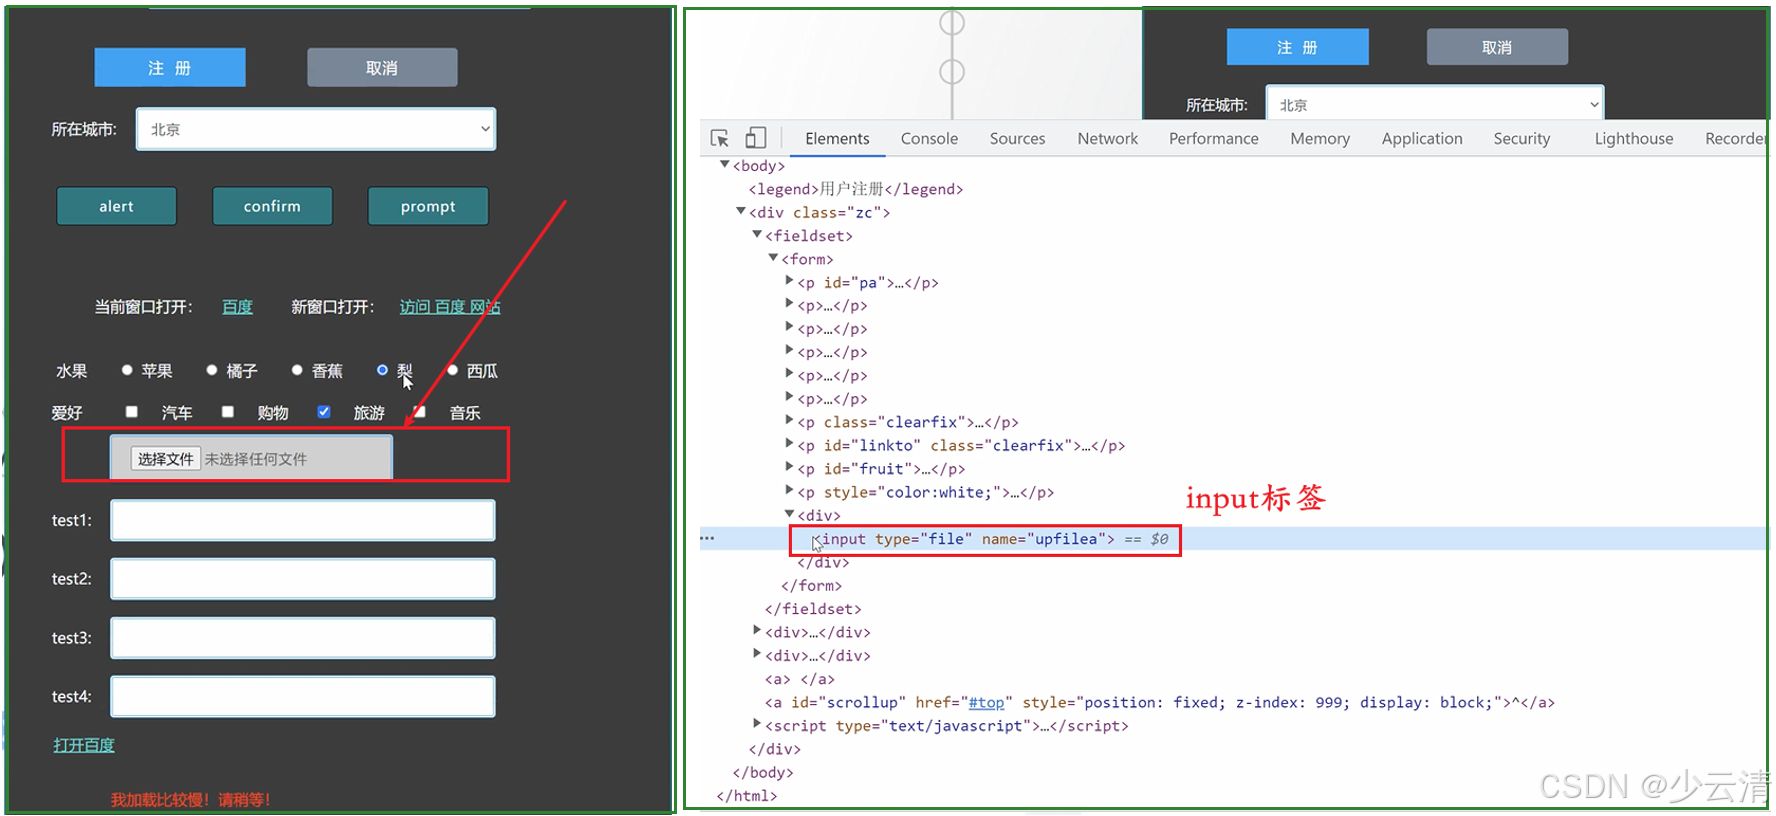Open the Memory tab
This screenshot has height=816, width=1776.
coord(1319,139)
